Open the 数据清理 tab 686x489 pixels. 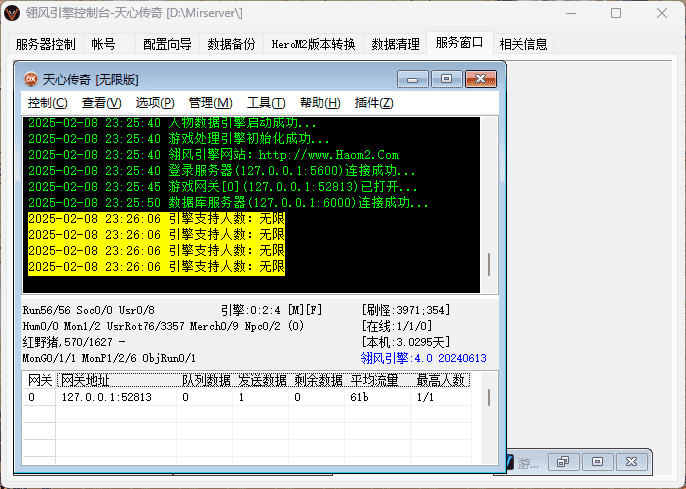point(395,44)
